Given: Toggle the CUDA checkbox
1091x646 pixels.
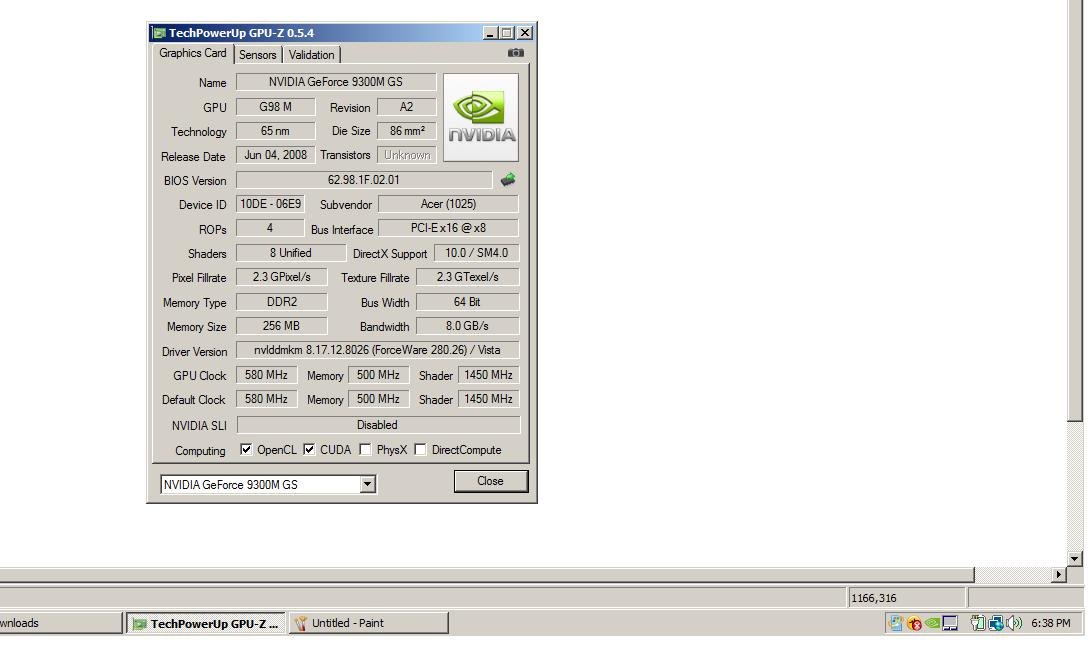Looking at the screenshot, I should (x=309, y=450).
